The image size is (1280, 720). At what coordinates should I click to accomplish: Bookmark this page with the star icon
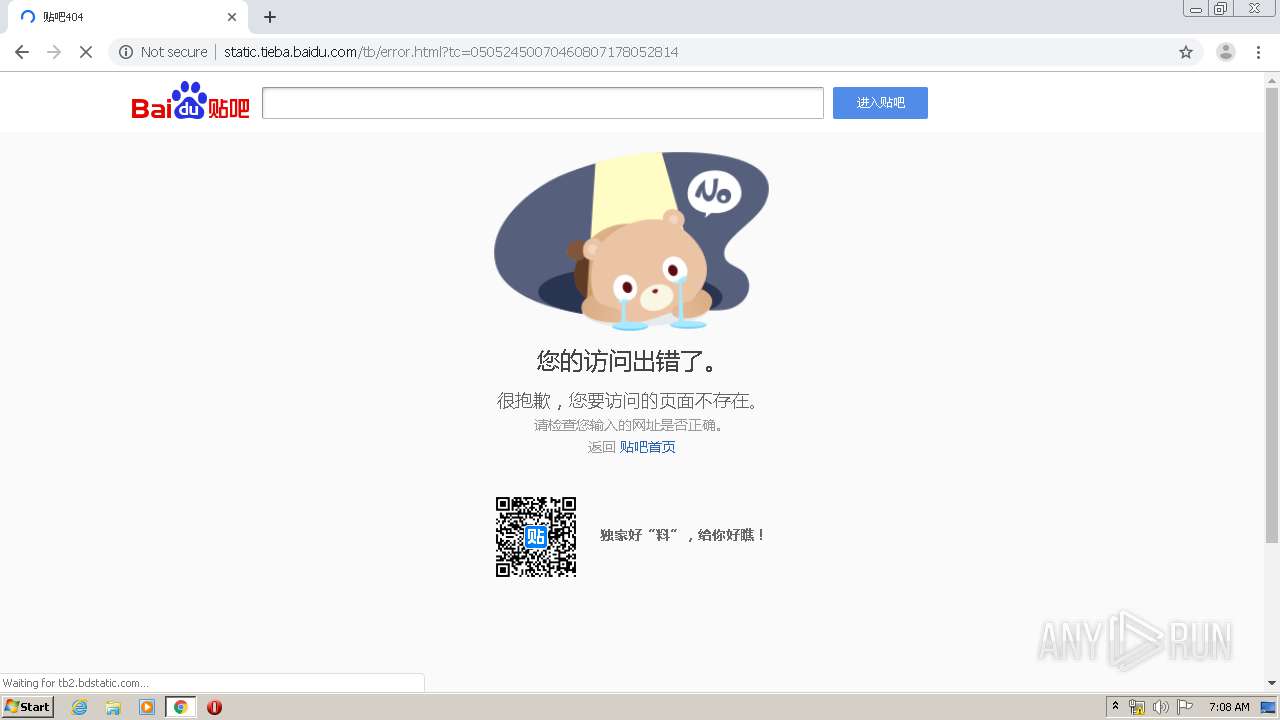click(x=1186, y=52)
